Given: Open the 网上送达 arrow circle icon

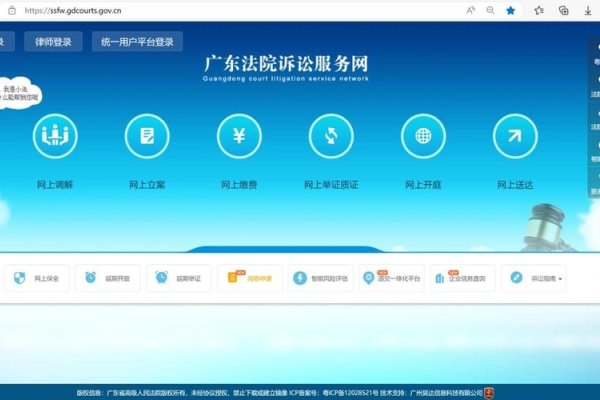Looking at the screenshot, I should click(515, 136).
